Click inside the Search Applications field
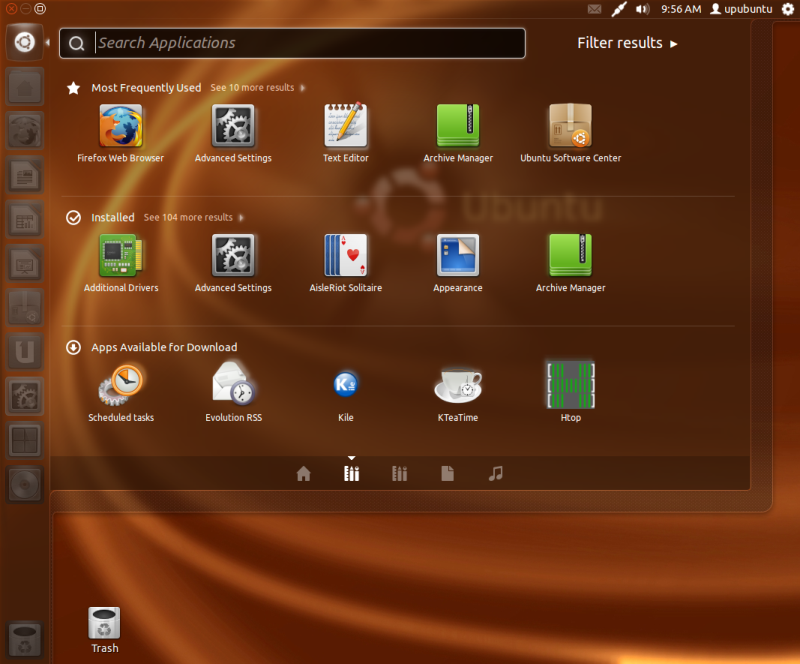This screenshot has width=800, height=664. click(x=290, y=43)
